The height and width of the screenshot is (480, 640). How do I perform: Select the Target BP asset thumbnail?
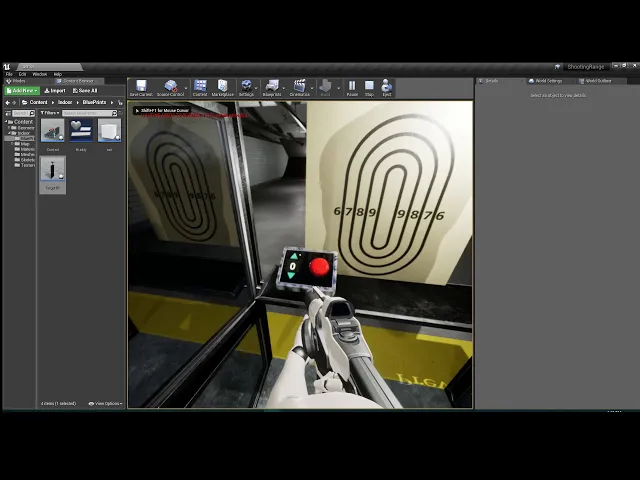click(x=53, y=174)
